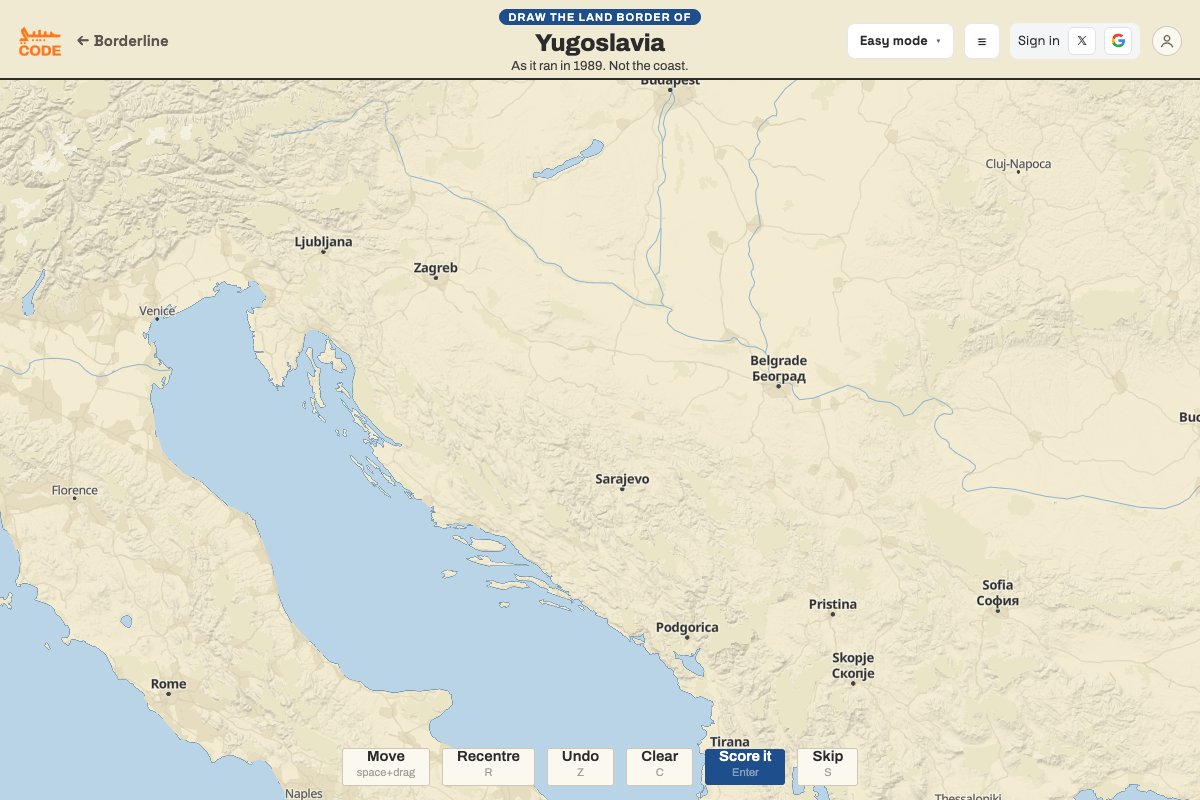Click the Yugoslavia title heading

[x=600, y=42]
